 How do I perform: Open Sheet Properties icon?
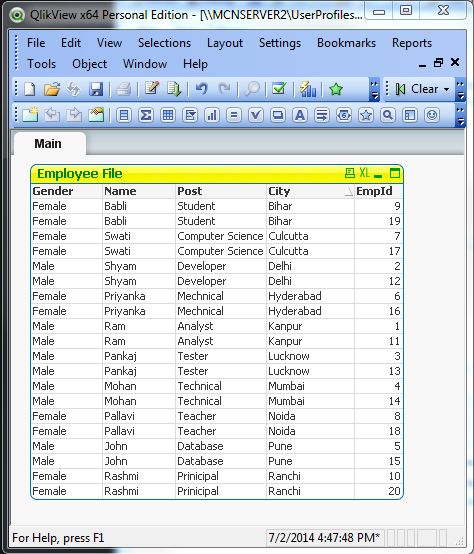point(96,115)
